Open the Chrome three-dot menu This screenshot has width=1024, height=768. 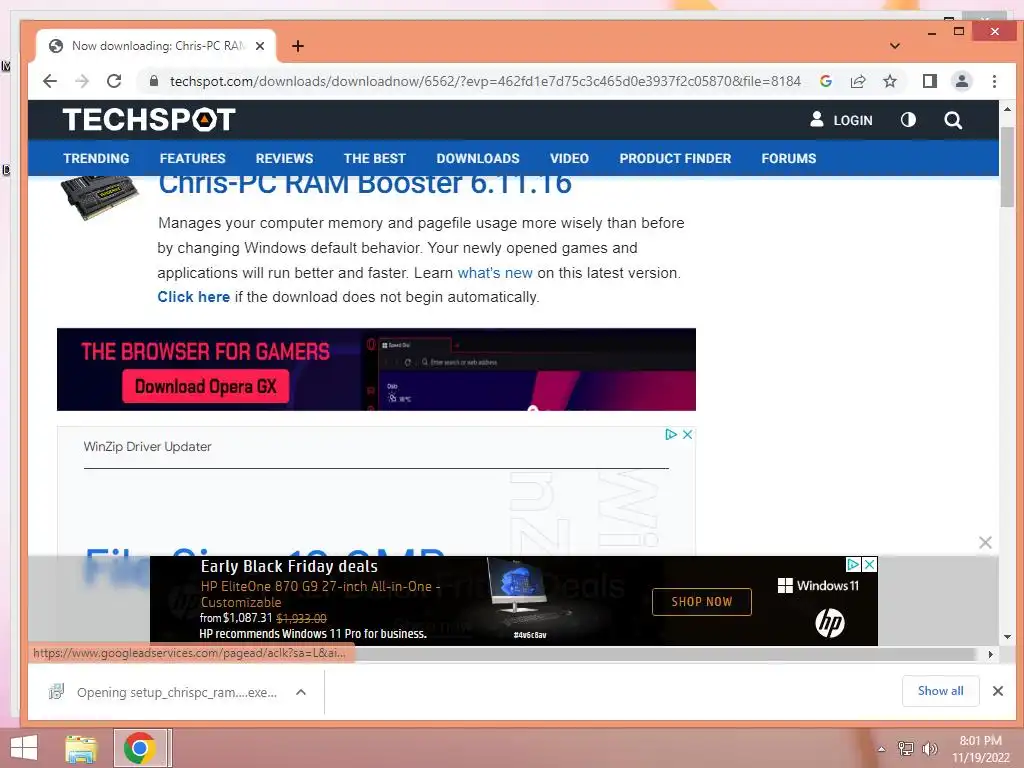(995, 81)
